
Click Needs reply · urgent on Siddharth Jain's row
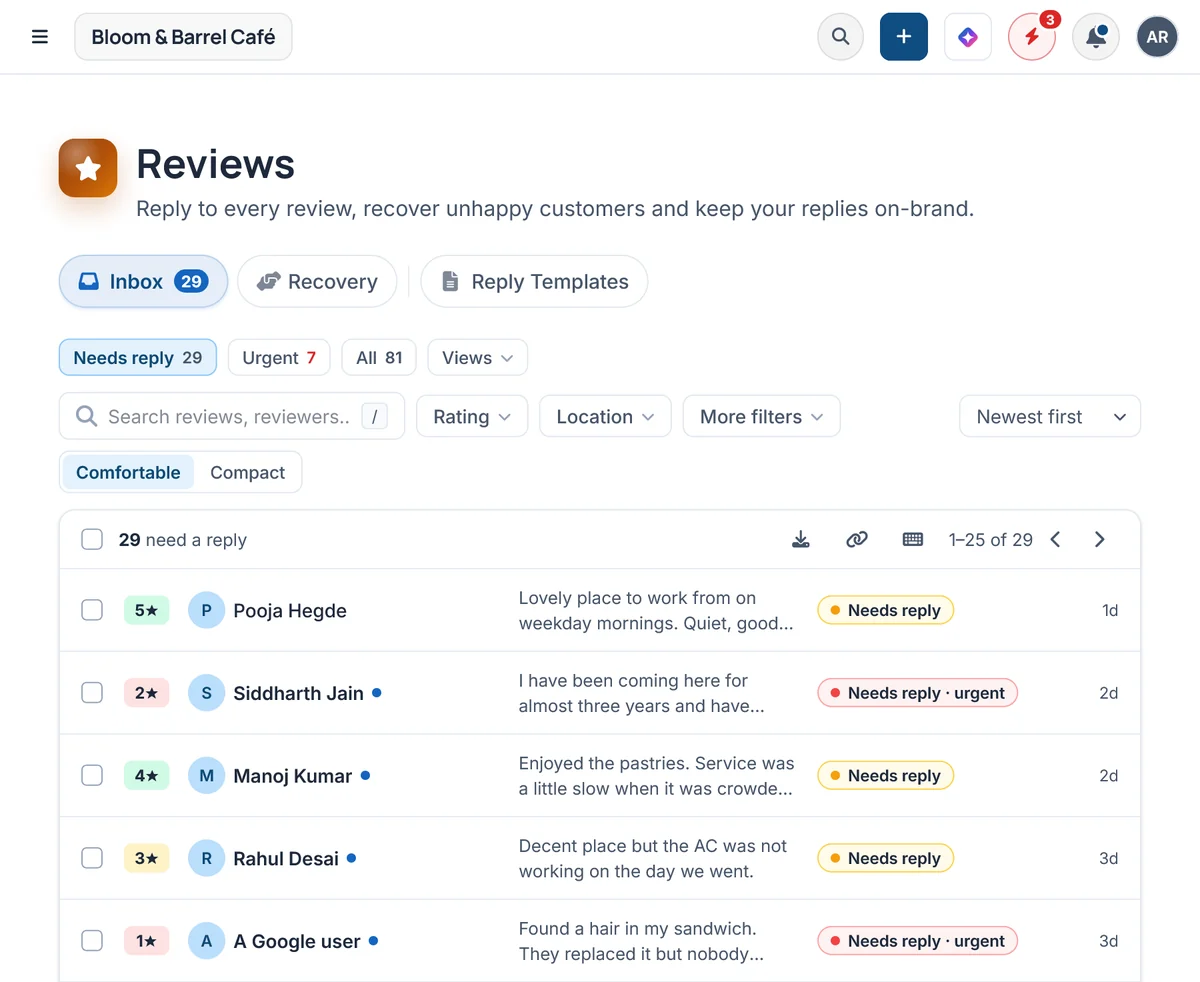917,693
